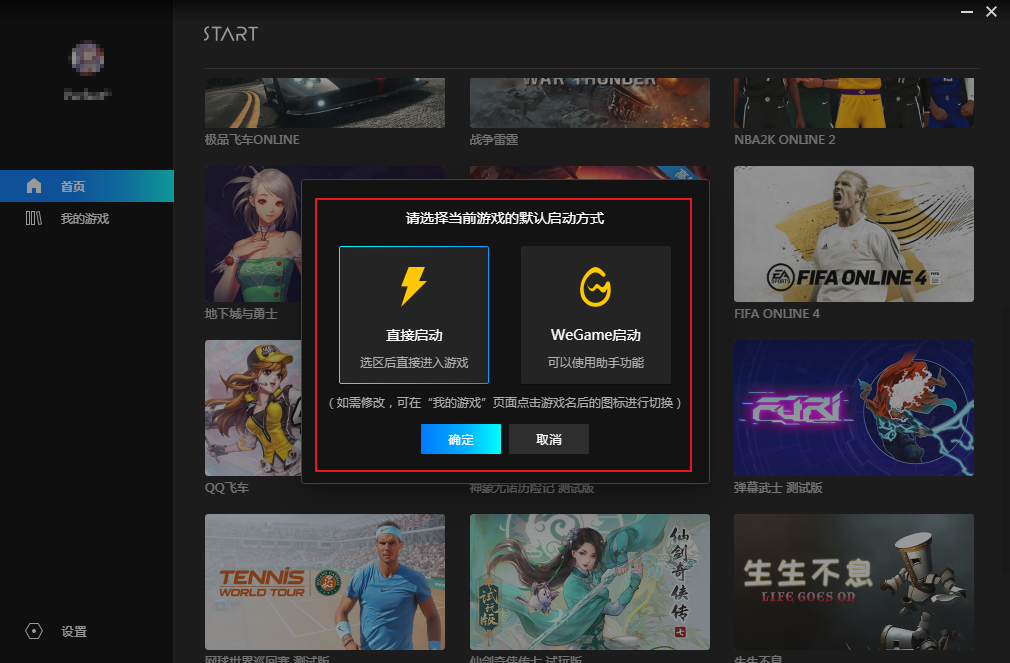Click the yellow lightning bolt icon
The image size is (1010, 663).
click(413, 286)
